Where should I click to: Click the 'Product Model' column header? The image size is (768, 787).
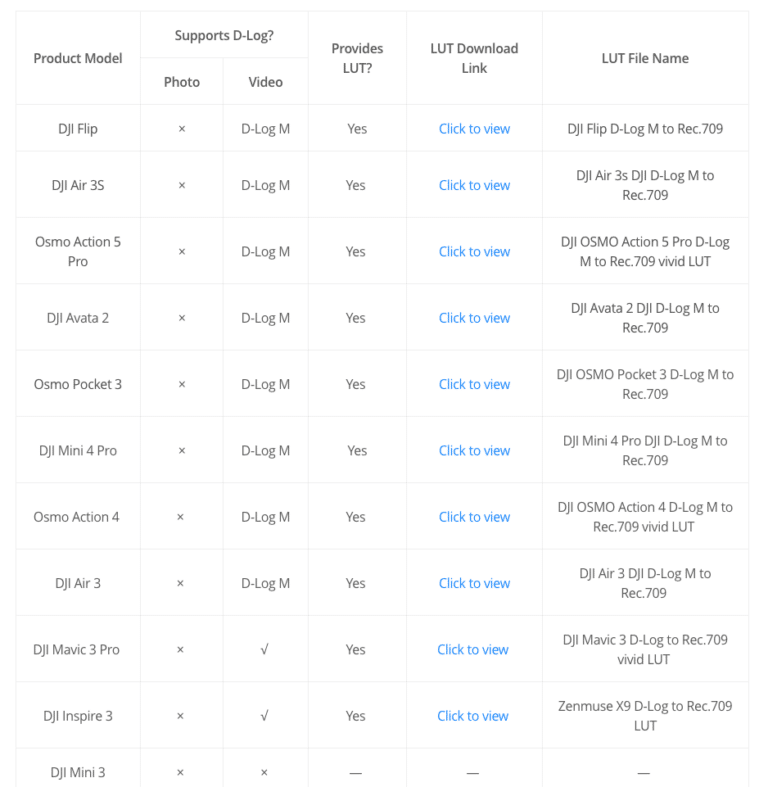click(x=78, y=58)
